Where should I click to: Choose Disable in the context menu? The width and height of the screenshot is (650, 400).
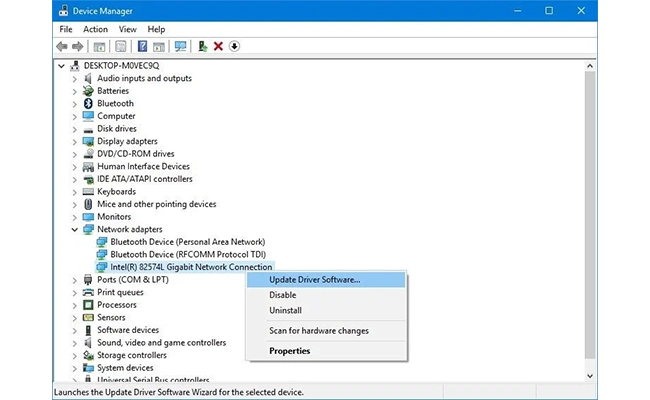(326, 295)
